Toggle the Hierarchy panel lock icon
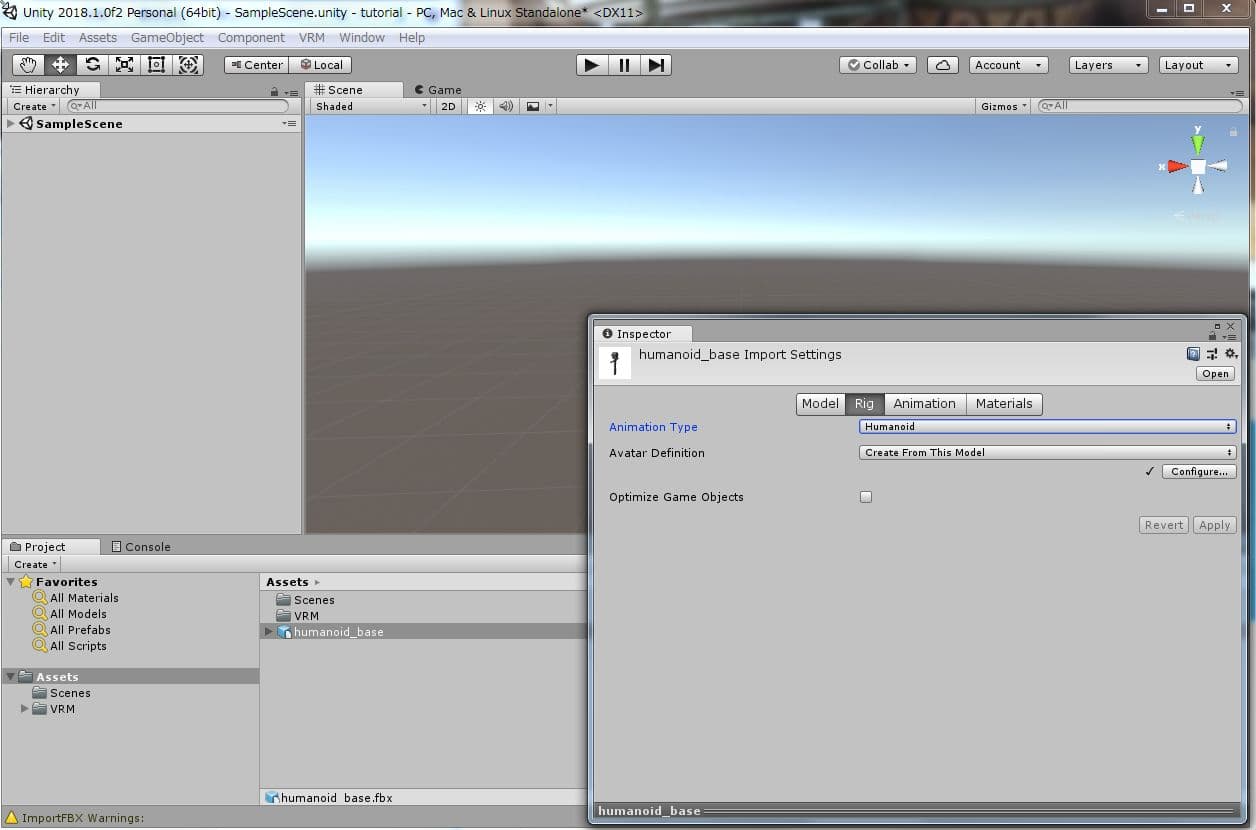 coord(274,91)
